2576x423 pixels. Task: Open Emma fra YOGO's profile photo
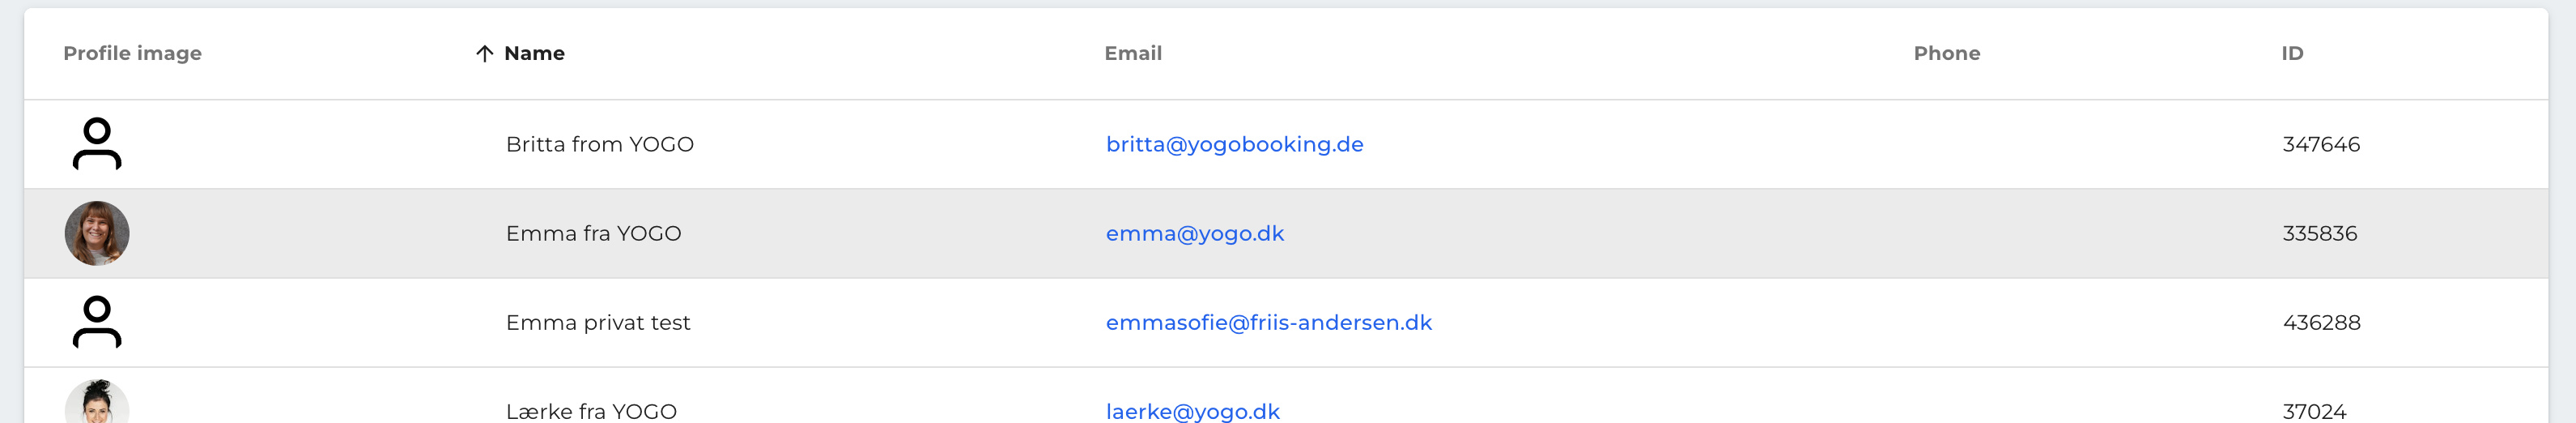pyautogui.click(x=97, y=233)
